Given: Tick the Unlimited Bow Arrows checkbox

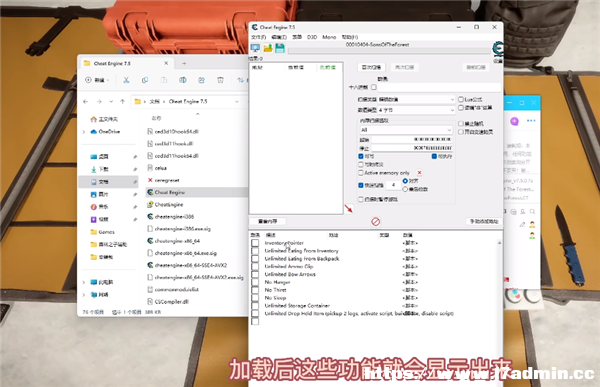Looking at the screenshot, I should (x=255, y=274).
